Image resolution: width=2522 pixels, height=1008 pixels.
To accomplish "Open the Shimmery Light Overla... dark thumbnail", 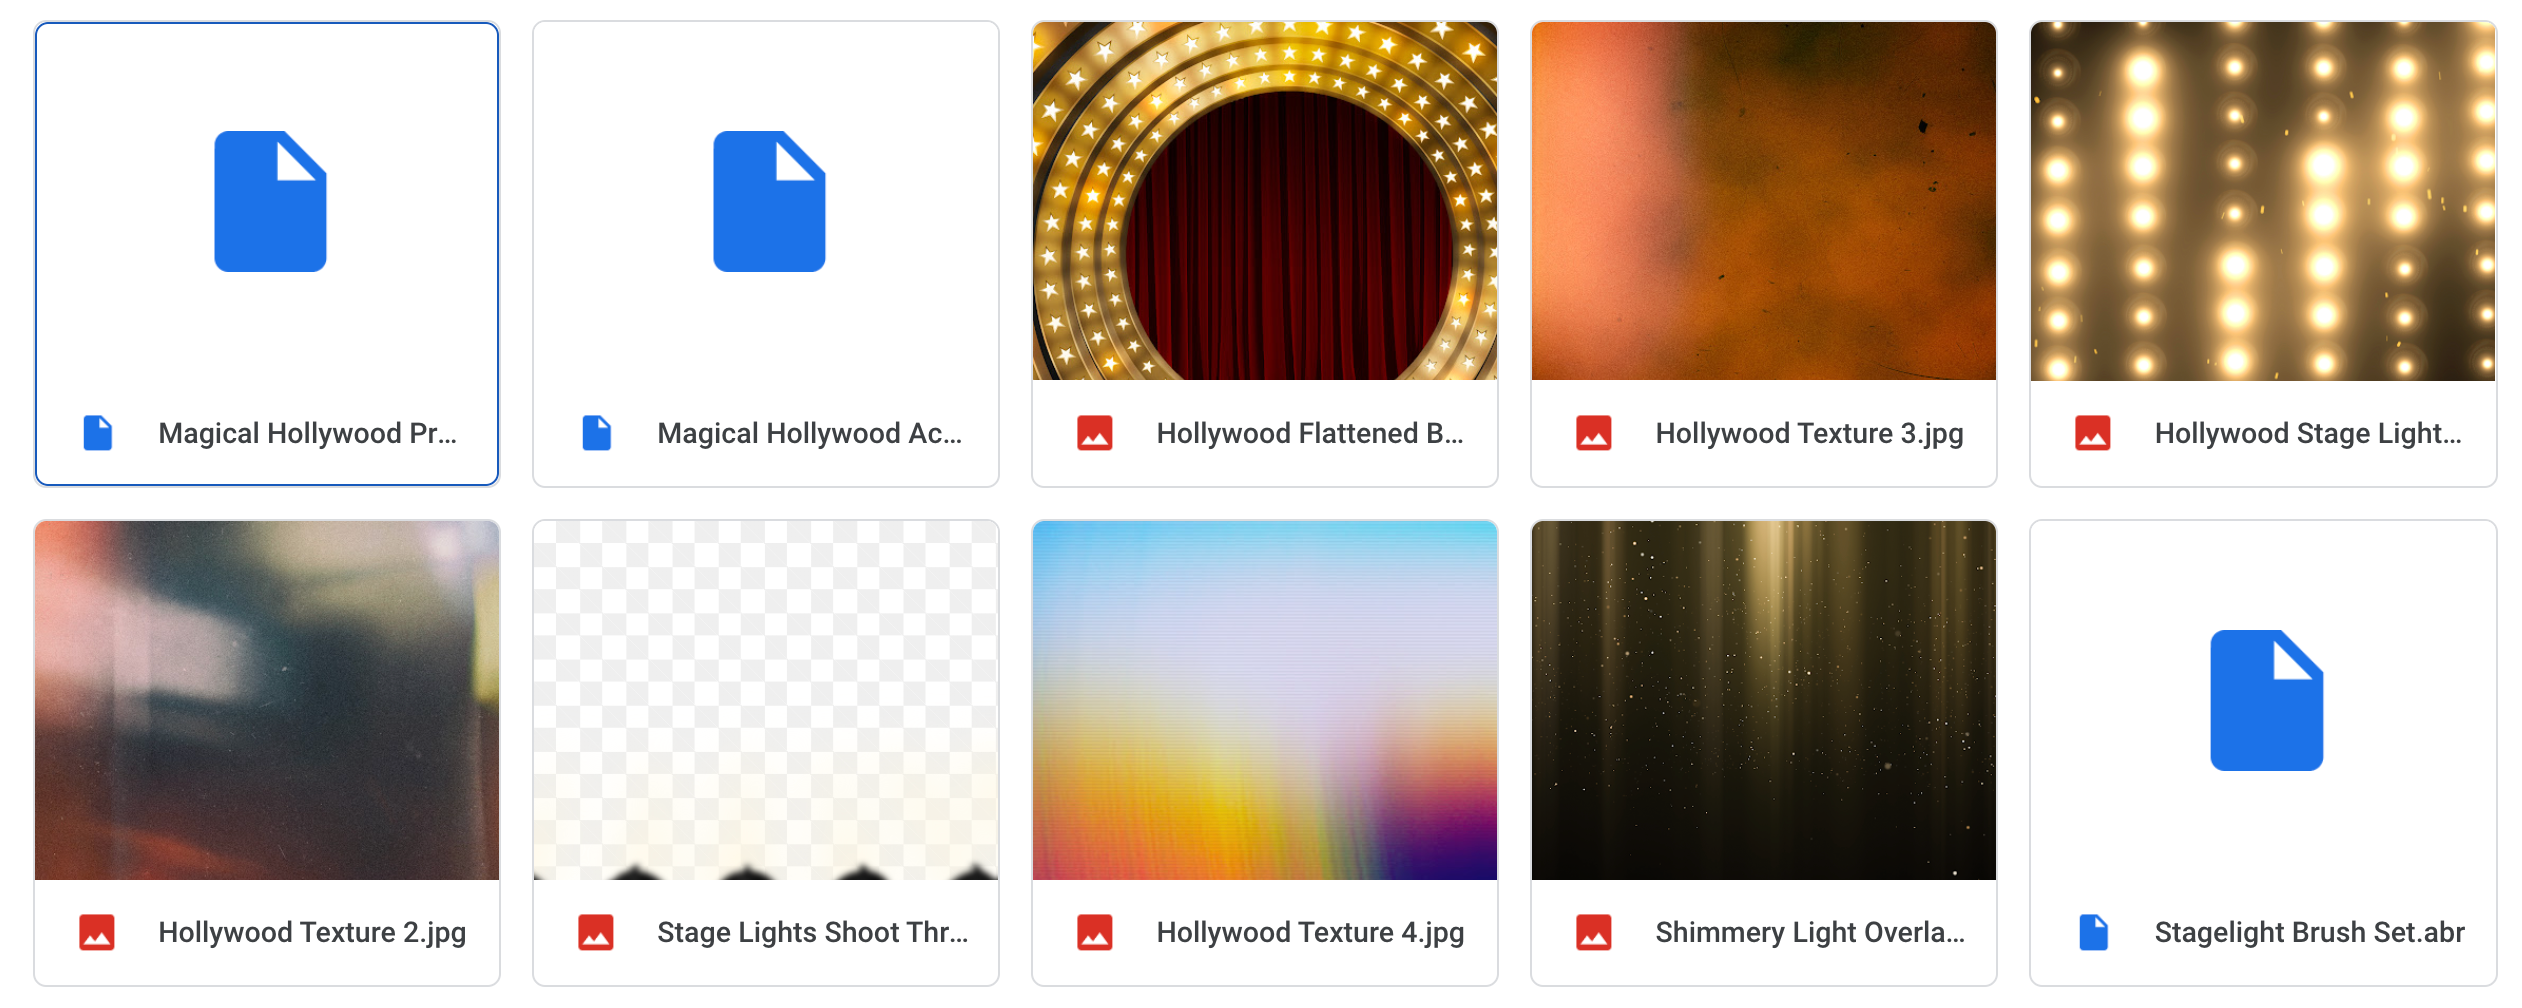I will click(x=1762, y=698).
